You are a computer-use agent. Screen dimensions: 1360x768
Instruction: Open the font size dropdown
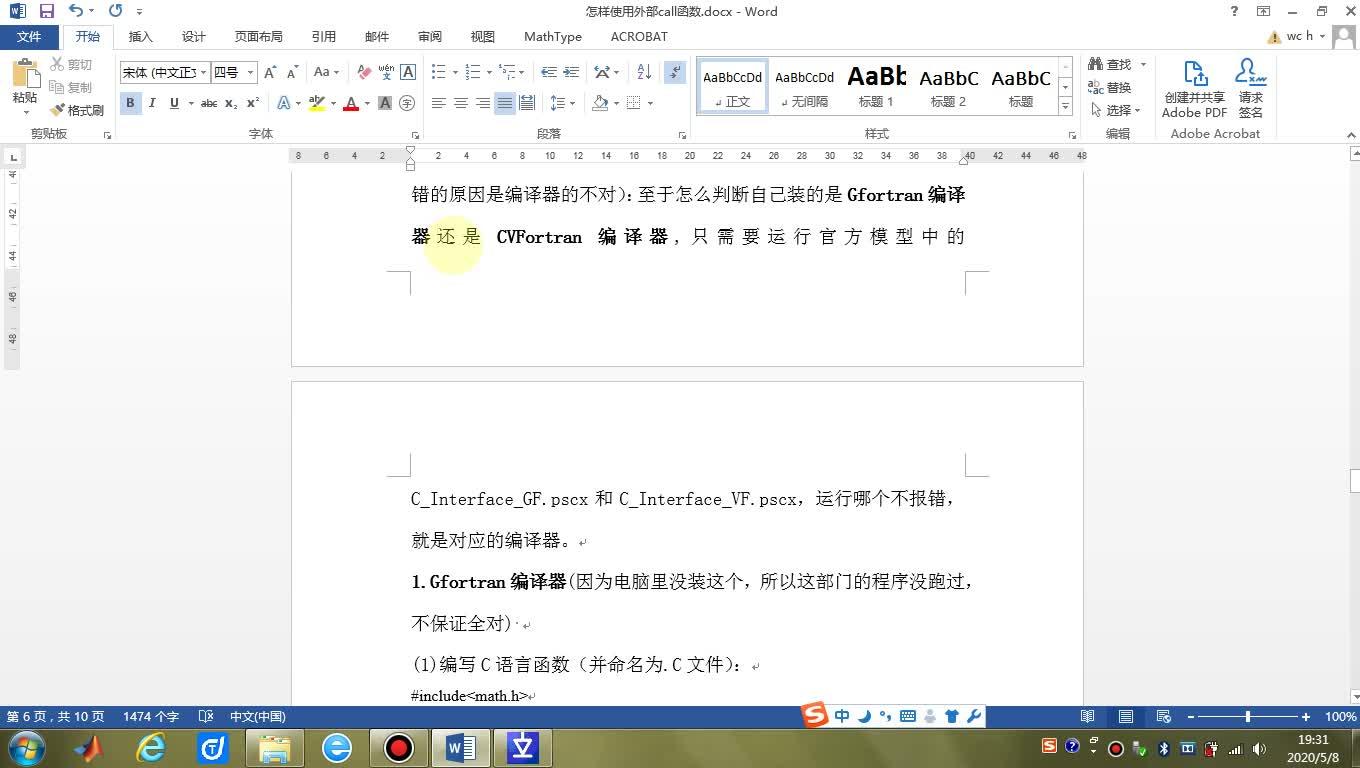coord(248,72)
